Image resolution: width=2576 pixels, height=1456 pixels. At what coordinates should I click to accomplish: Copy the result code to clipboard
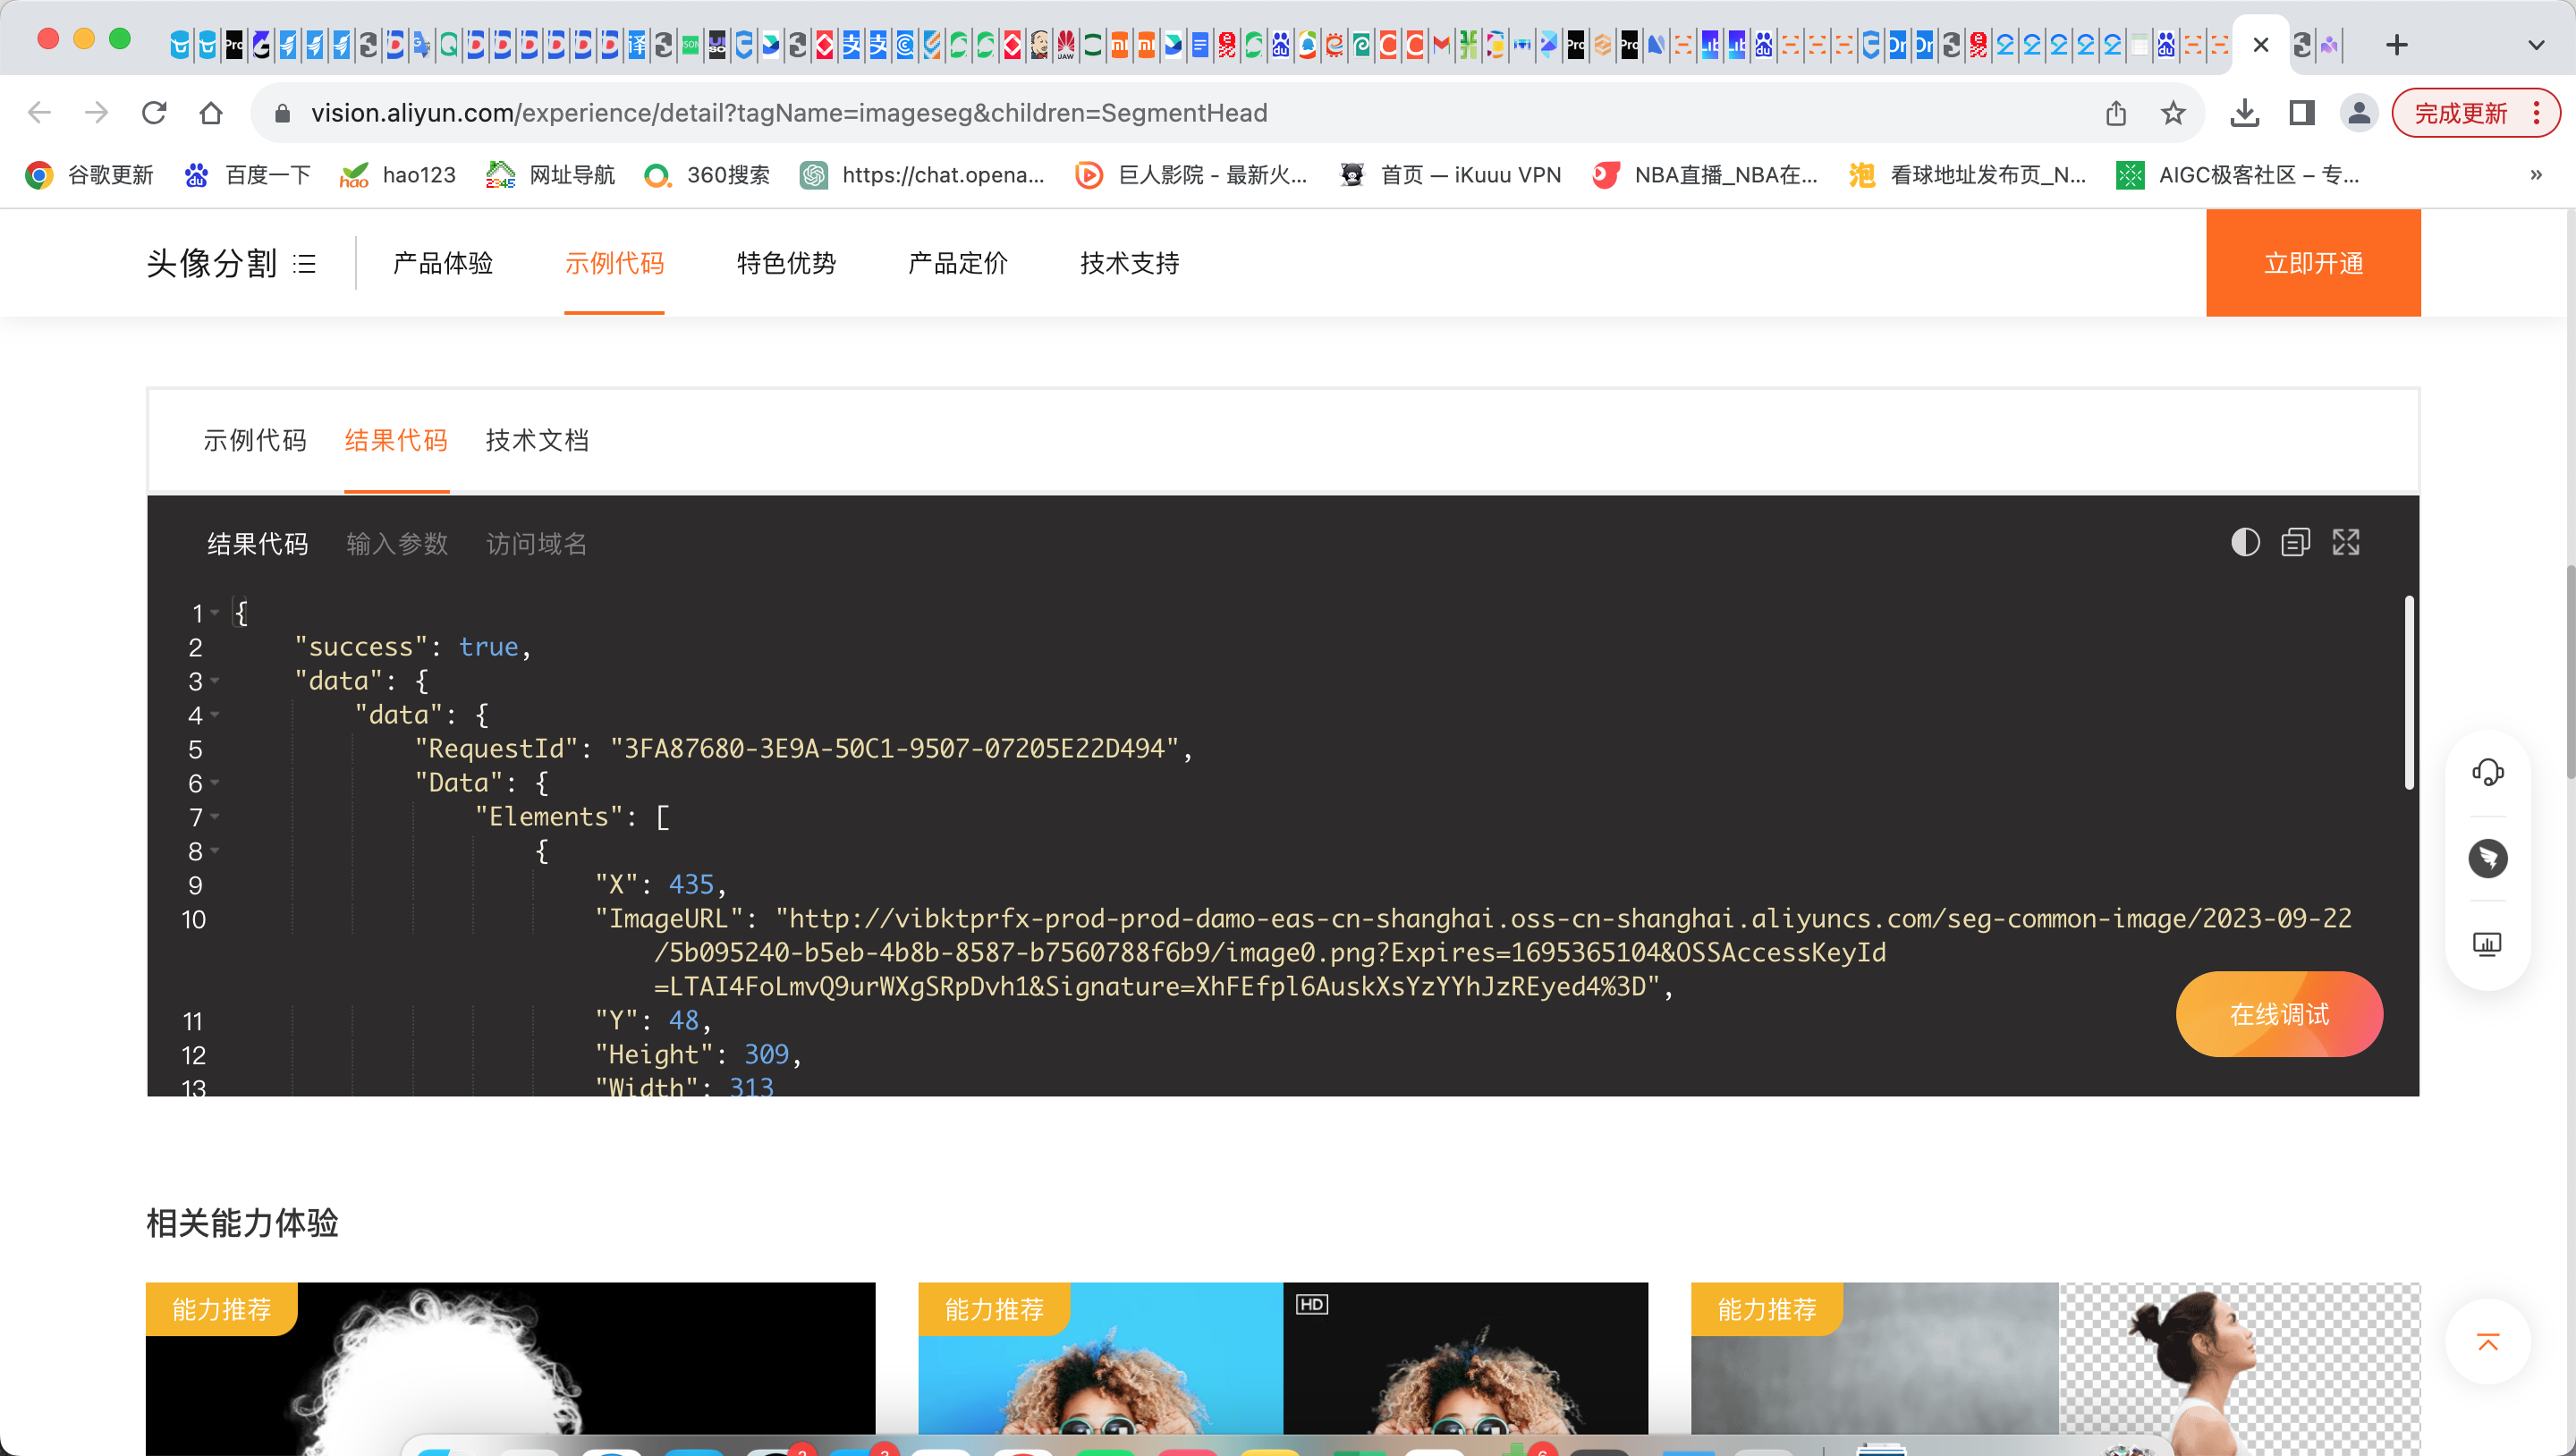[2295, 542]
